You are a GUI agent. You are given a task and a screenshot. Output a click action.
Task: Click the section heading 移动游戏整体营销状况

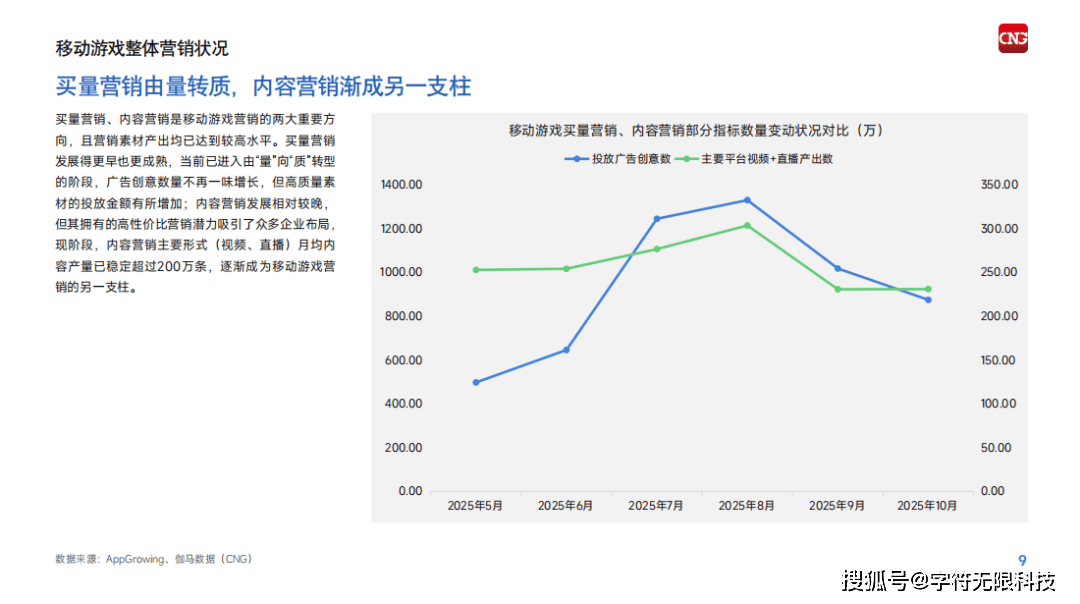point(142,48)
